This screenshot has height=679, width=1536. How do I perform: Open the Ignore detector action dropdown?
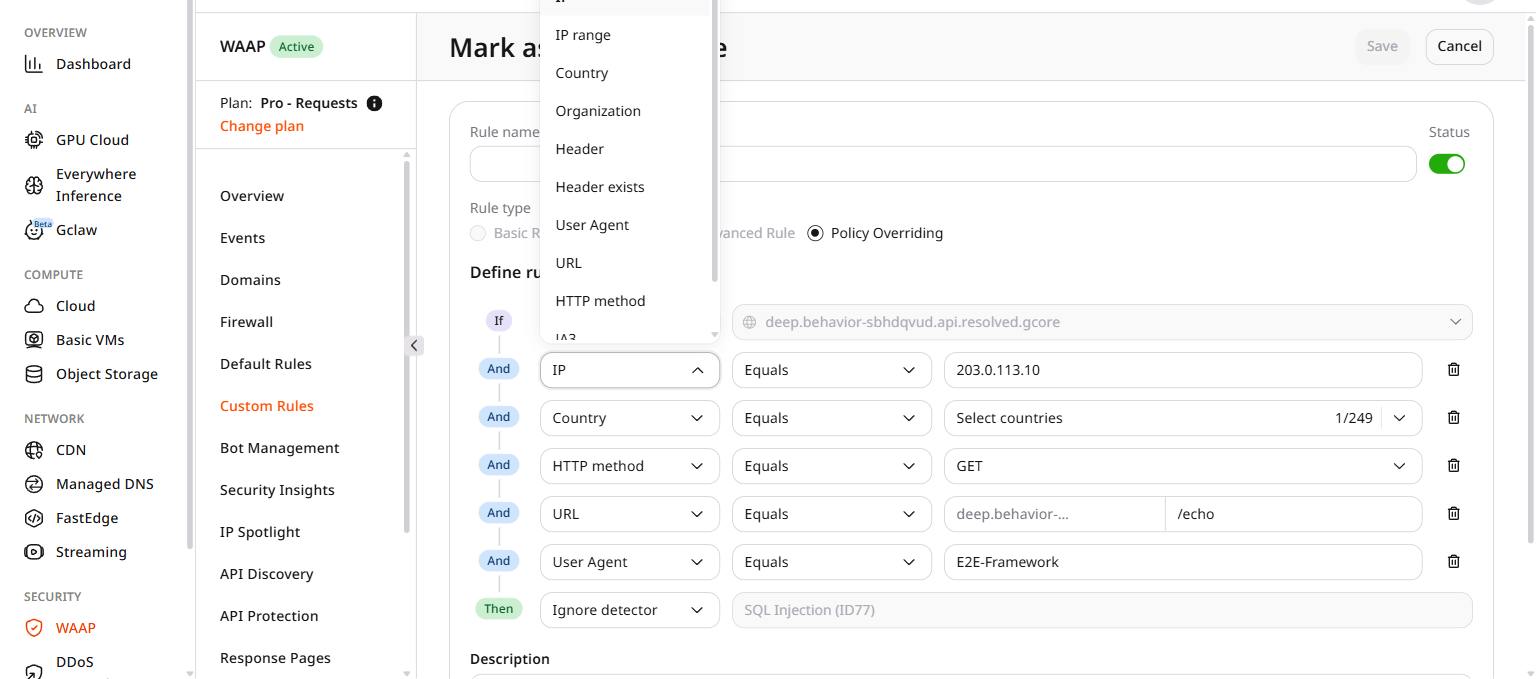pyautogui.click(x=630, y=610)
